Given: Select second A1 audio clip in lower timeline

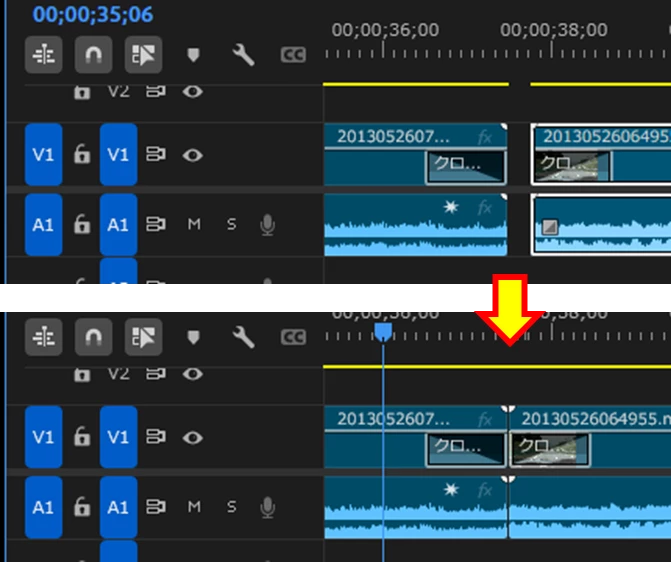Looking at the screenshot, I should pos(590,508).
